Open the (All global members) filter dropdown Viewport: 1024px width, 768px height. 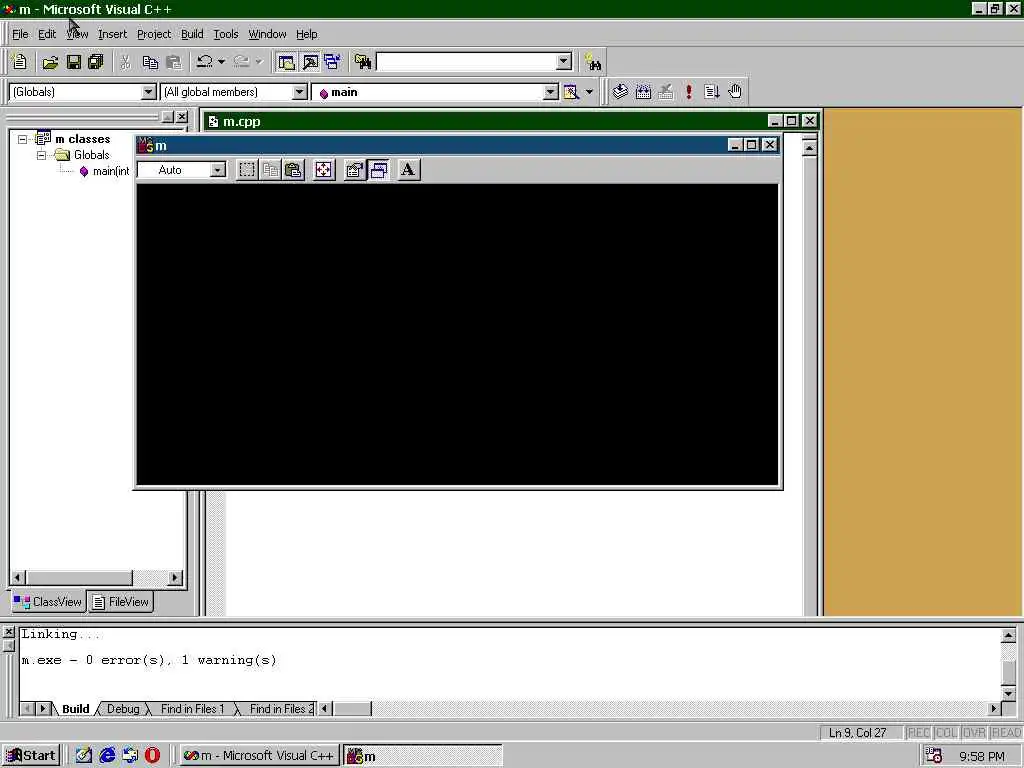coord(300,92)
